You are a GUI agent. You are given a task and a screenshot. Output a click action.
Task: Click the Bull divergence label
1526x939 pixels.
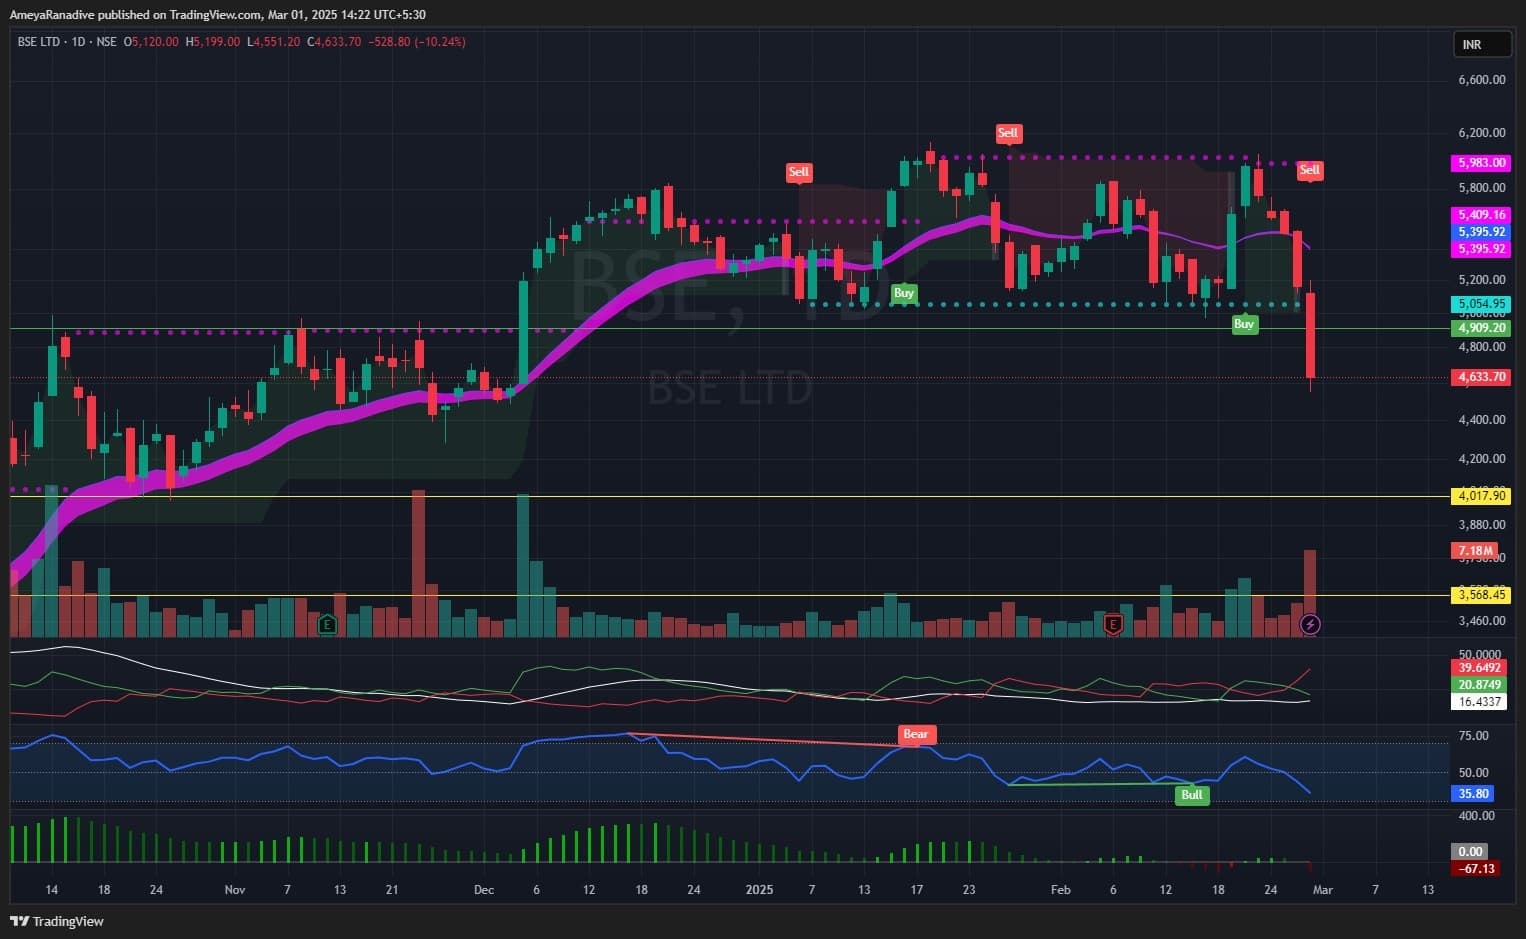point(1192,795)
